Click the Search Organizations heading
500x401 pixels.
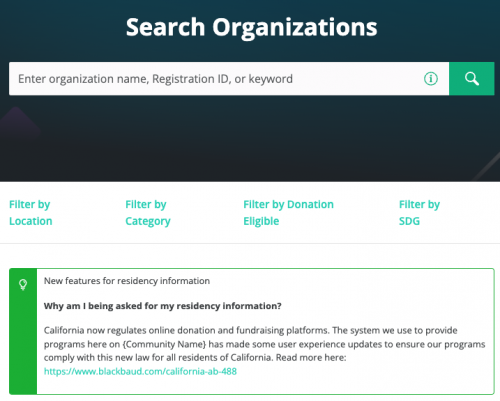(x=252, y=27)
